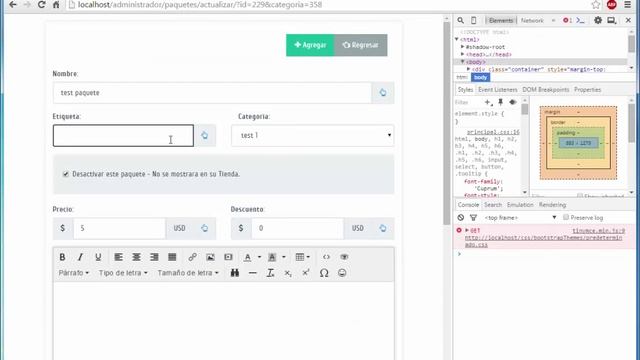
Task: Toggle bold in the editor toolbar
Action: click(x=62, y=257)
